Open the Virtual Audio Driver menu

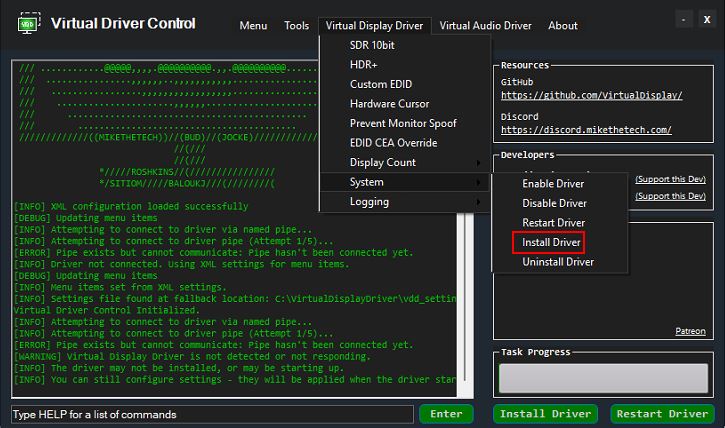[x=485, y=26]
